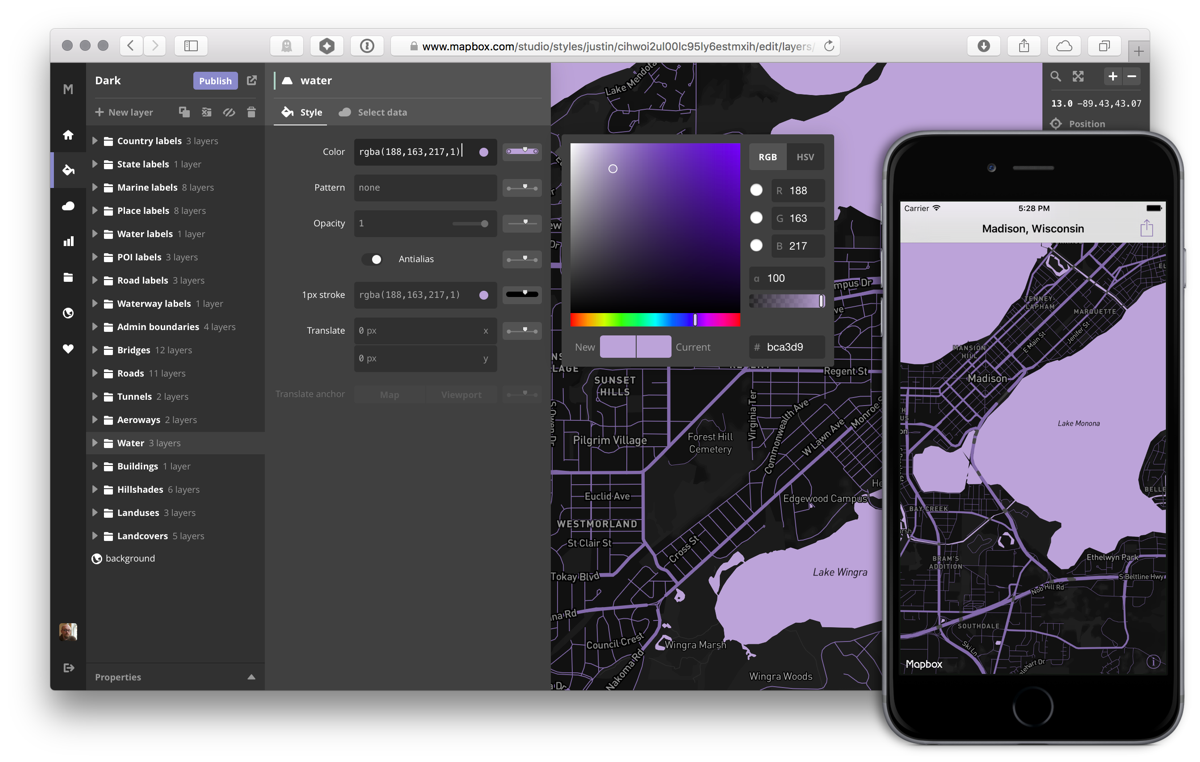The image size is (1200, 762).
Task: Click the zoom in plus icon
Action: point(1112,76)
